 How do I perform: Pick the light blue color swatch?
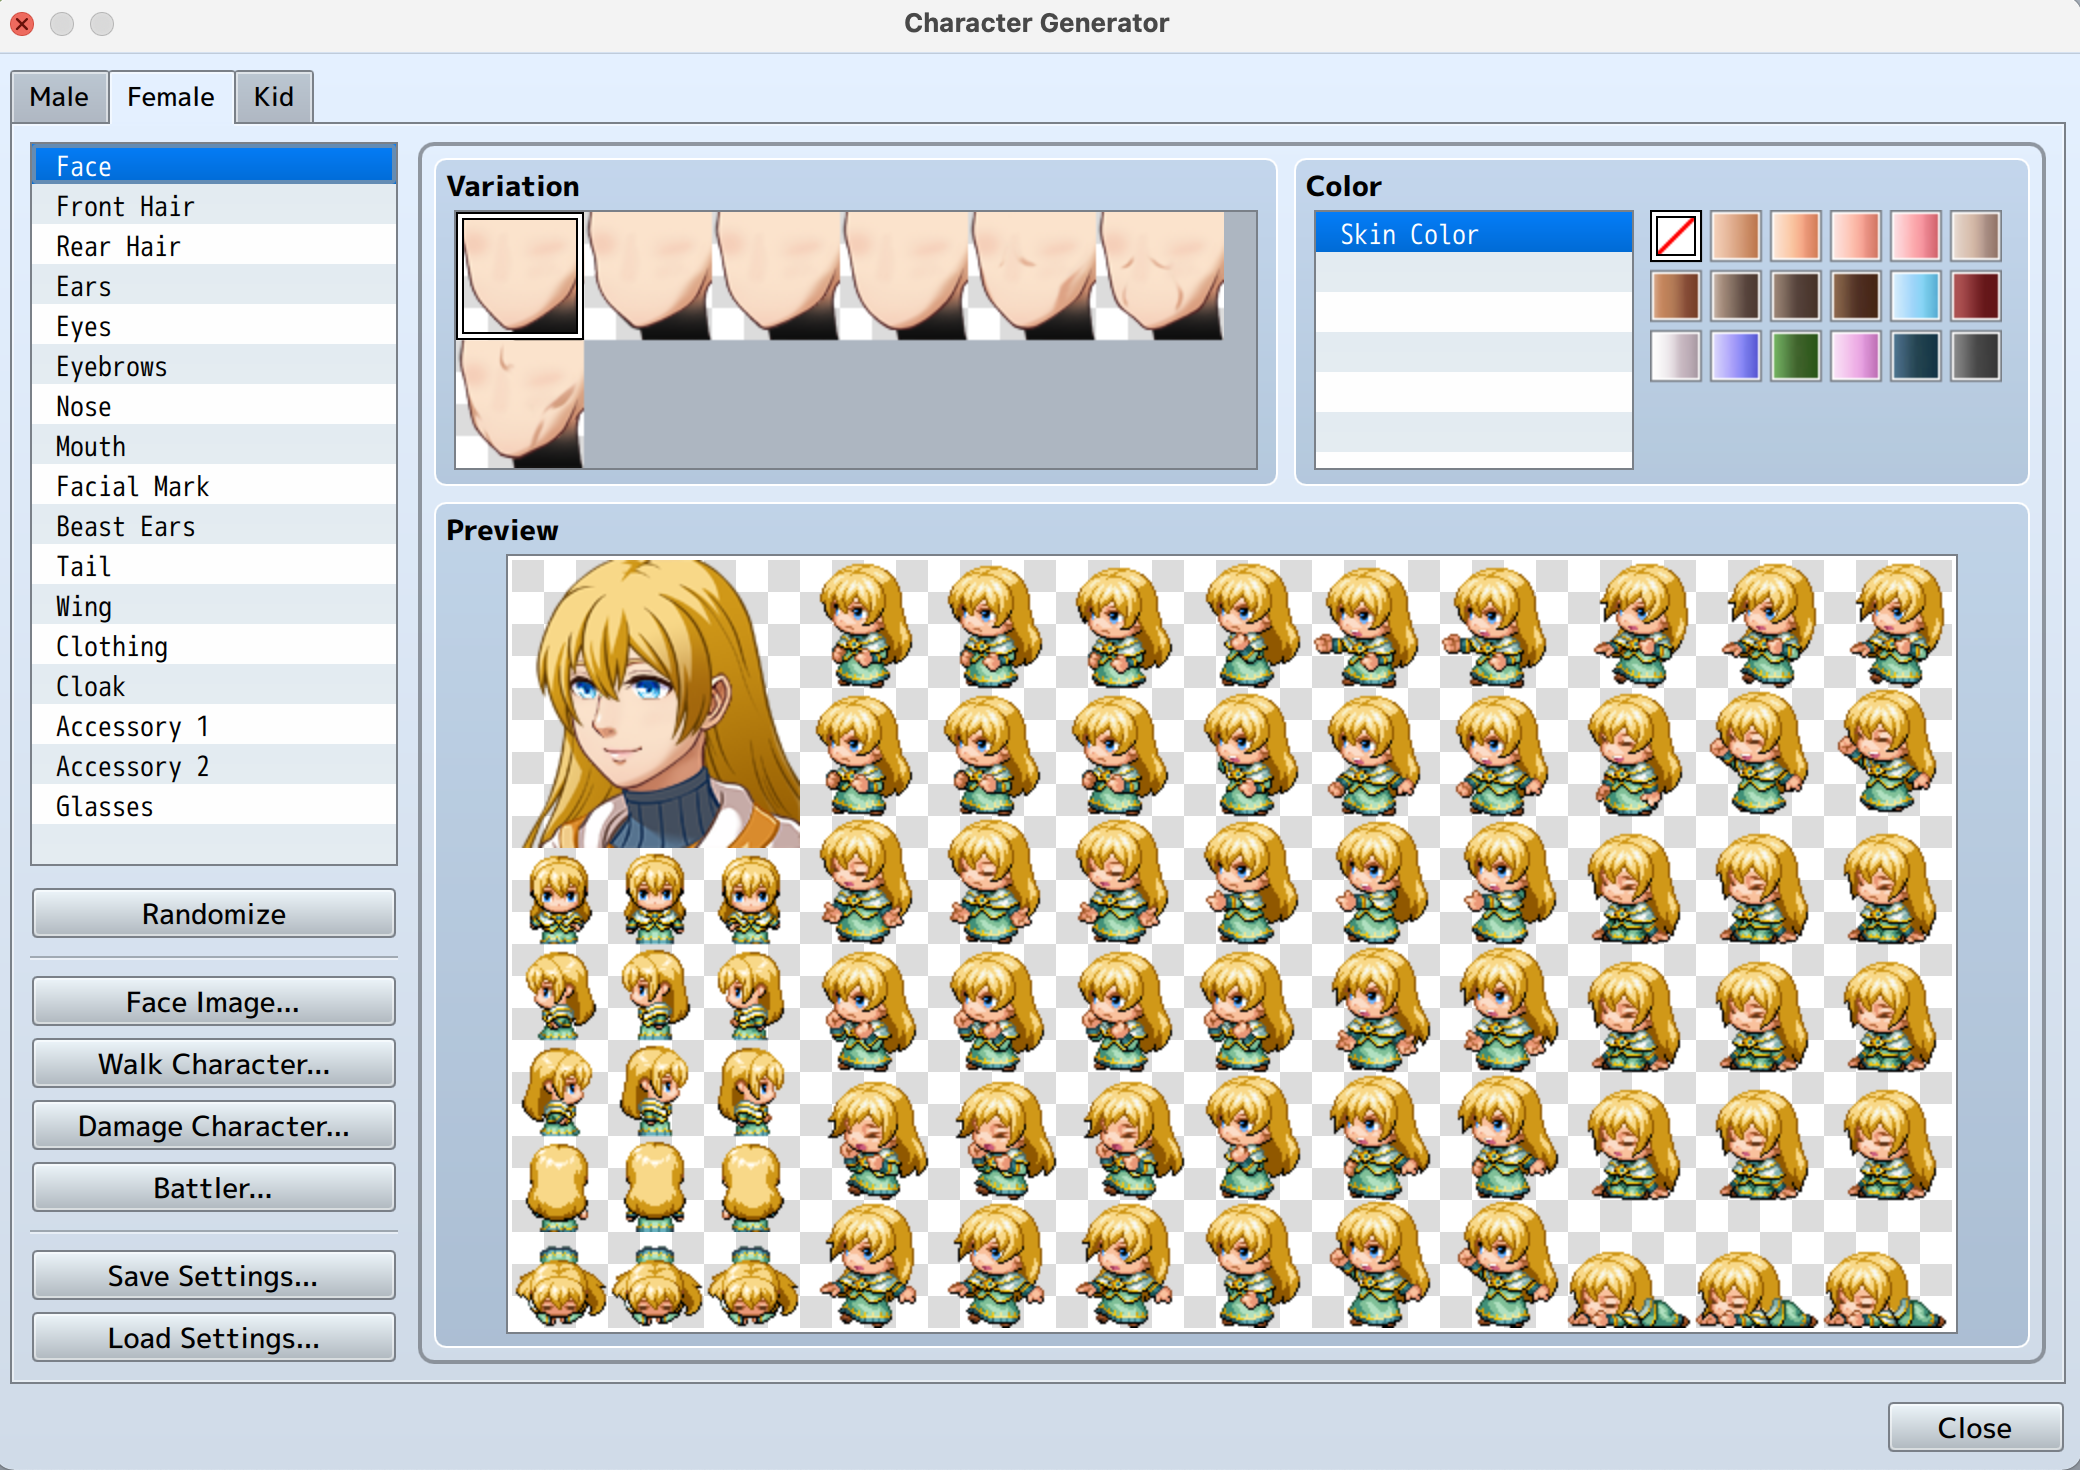click(1915, 297)
